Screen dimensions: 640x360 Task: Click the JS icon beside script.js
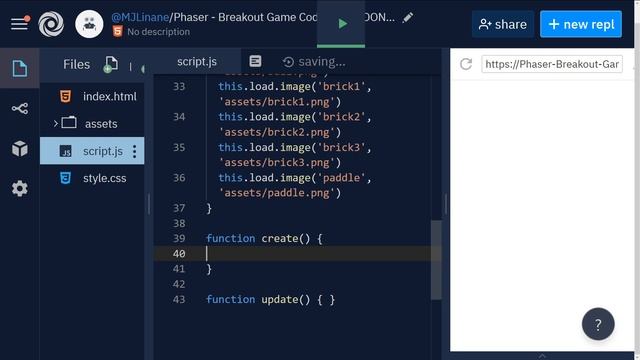tap(65, 151)
